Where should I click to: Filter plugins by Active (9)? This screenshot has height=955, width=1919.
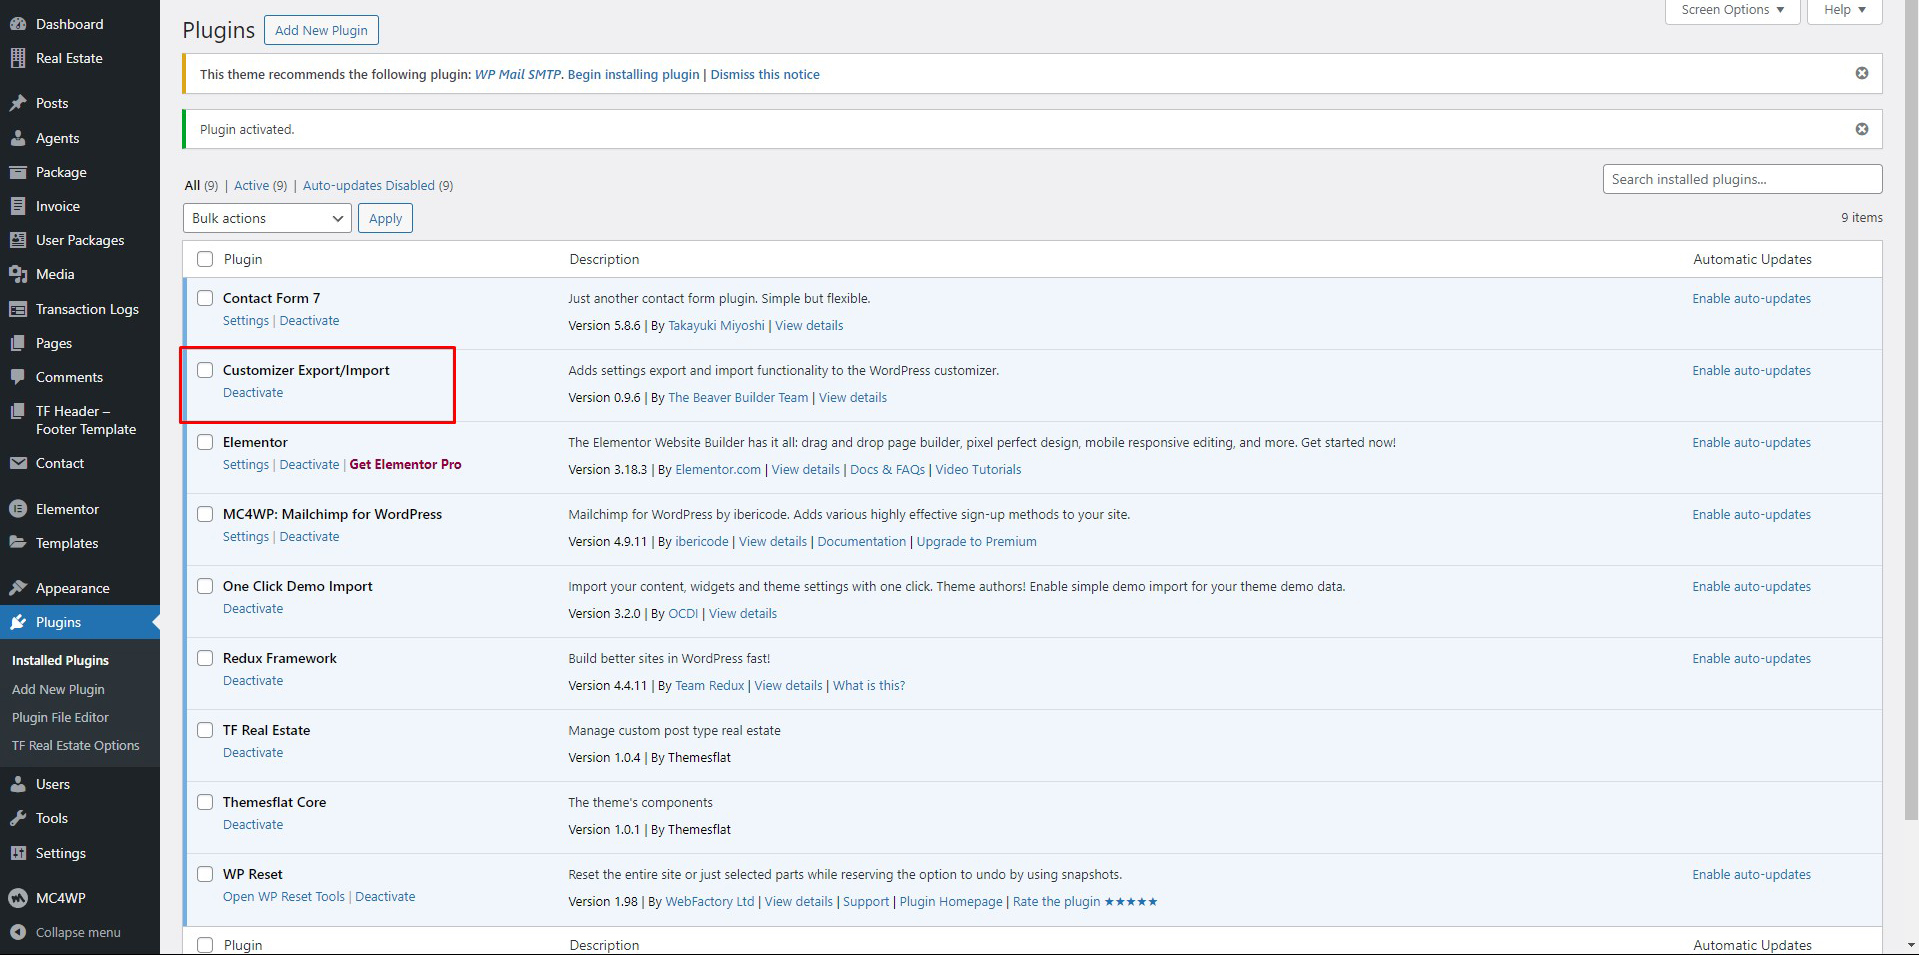260,185
